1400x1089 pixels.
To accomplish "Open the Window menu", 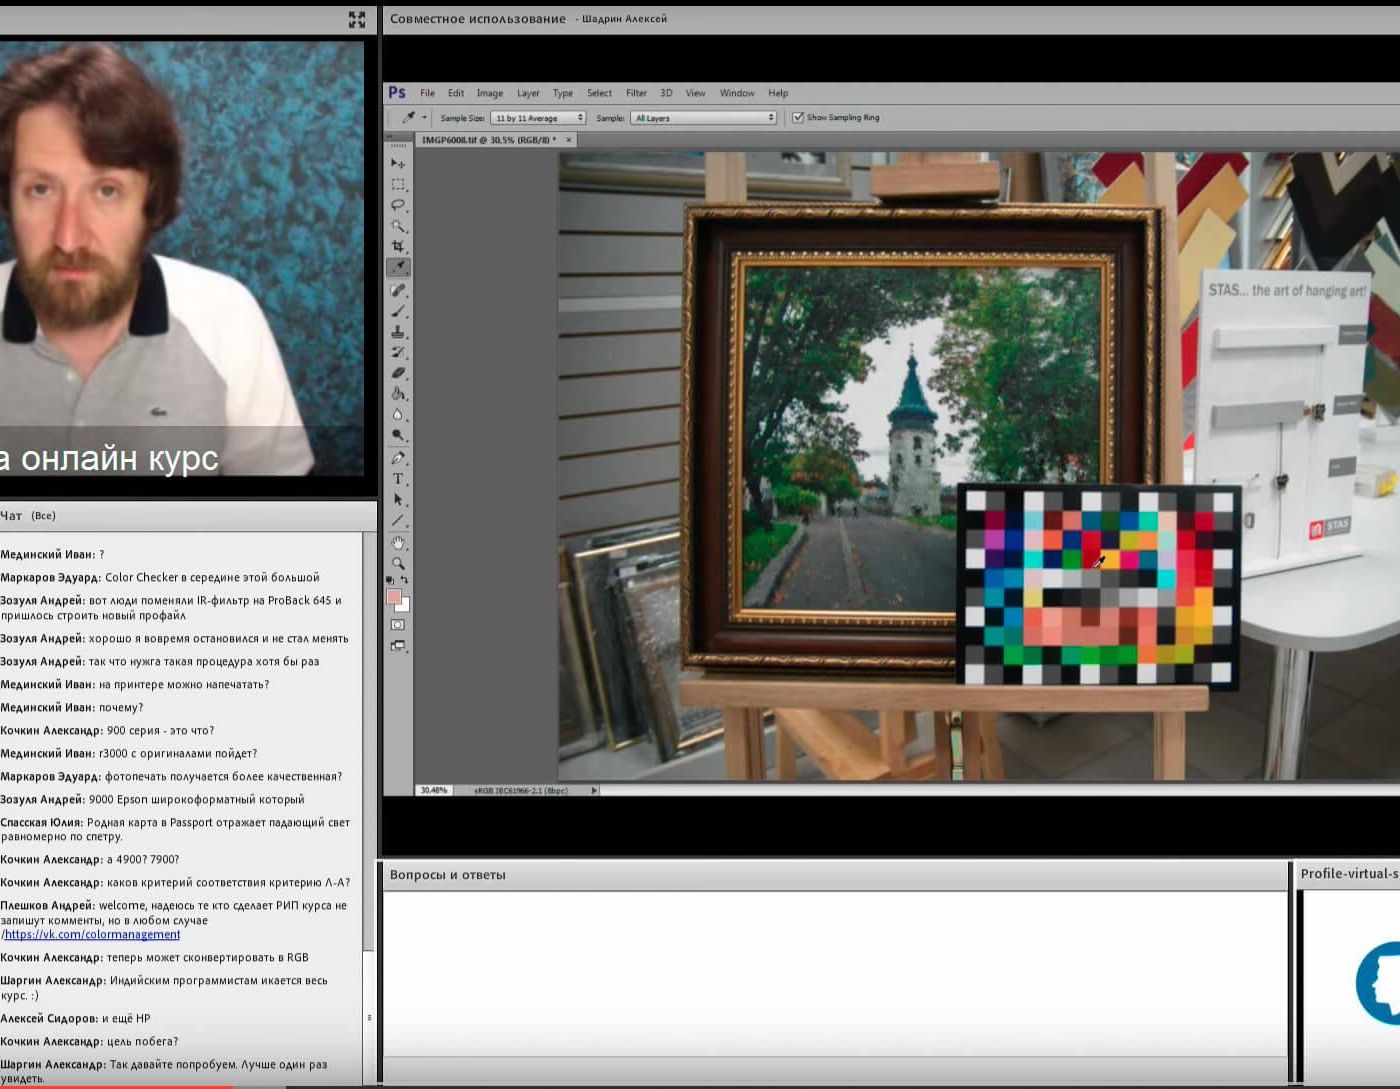I will coord(737,93).
